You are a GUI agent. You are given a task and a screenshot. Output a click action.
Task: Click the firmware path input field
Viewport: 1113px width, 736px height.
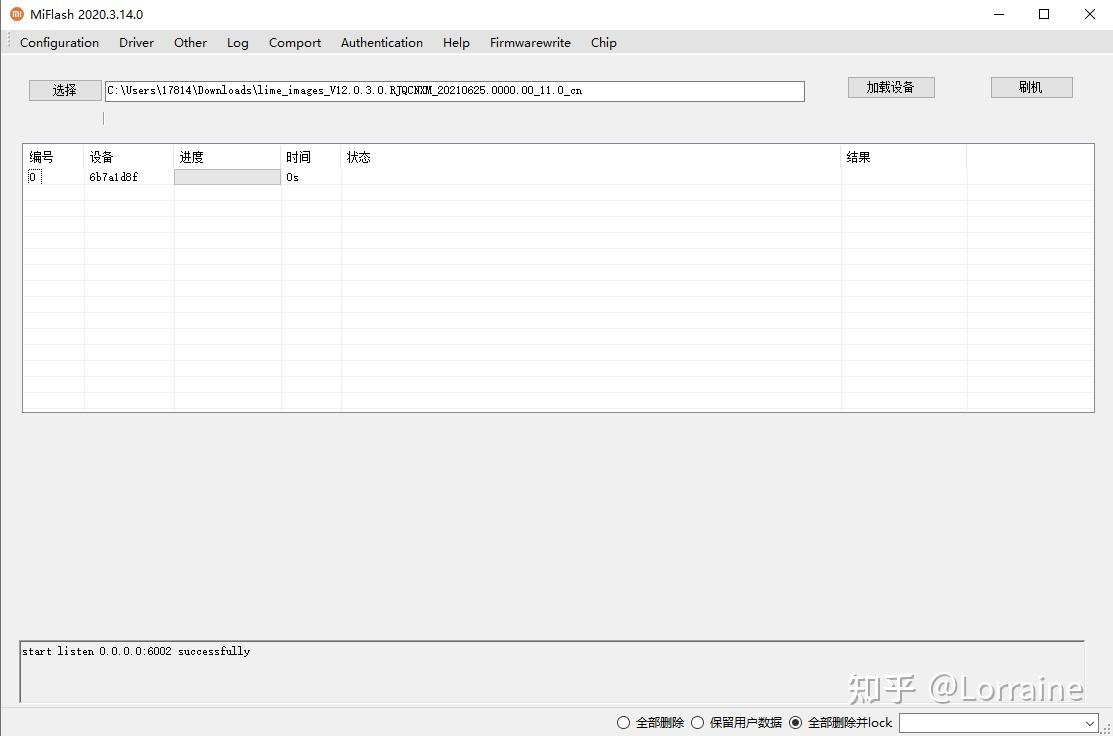point(454,91)
